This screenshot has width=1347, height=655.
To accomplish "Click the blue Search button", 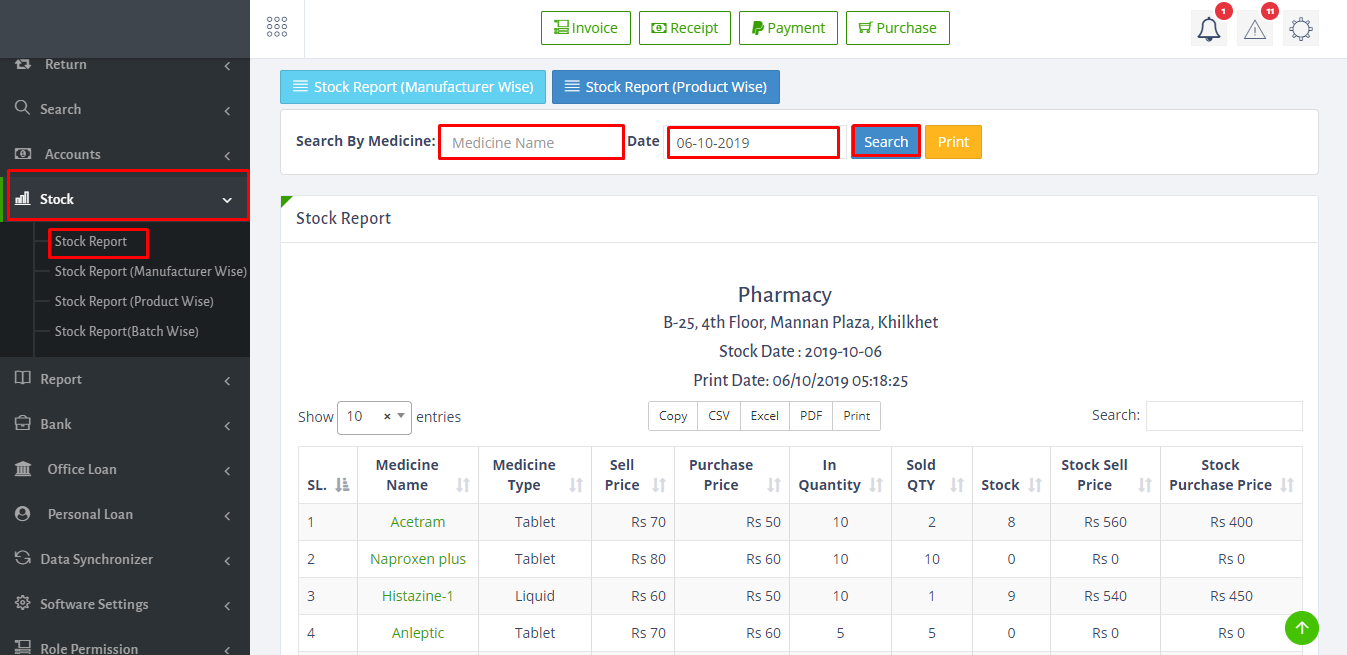I will pos(886,142).
